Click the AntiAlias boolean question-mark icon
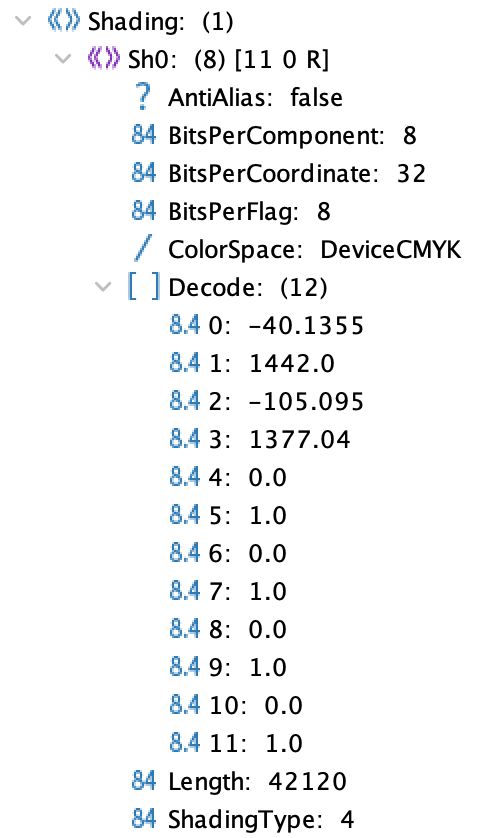 143,97
